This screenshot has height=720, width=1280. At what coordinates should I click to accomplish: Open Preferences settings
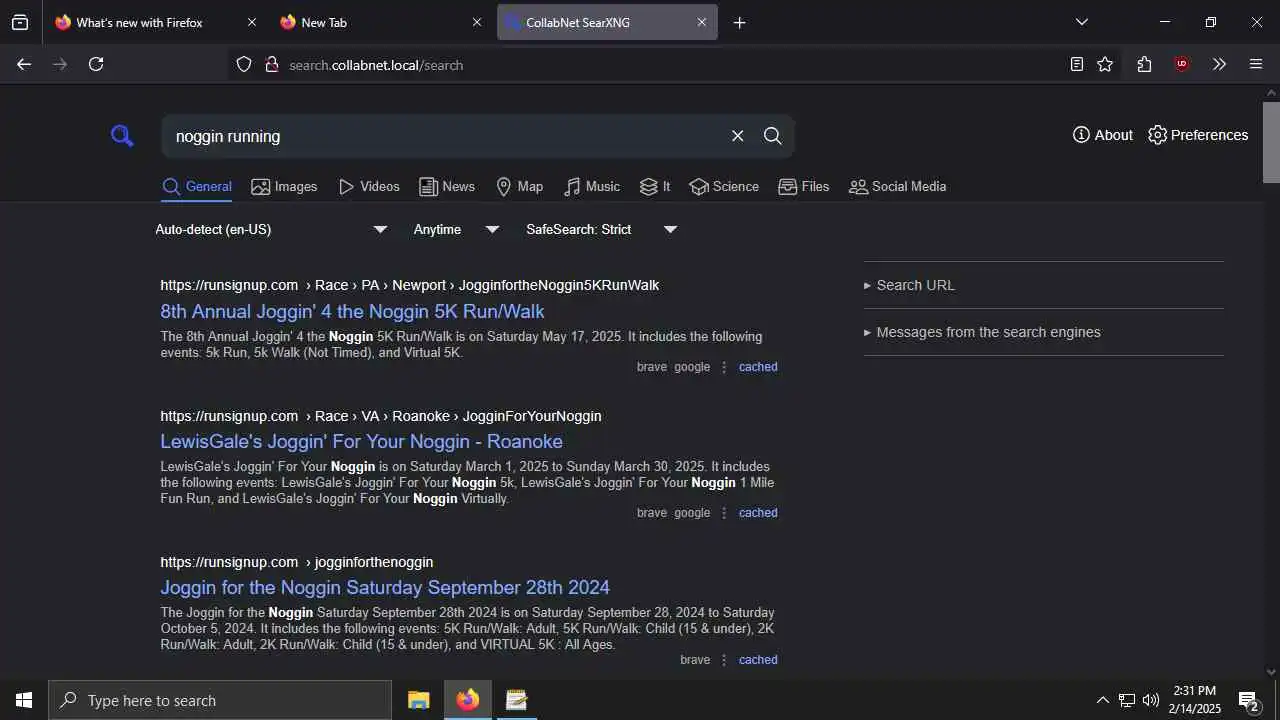click(x=1198, y=135)
